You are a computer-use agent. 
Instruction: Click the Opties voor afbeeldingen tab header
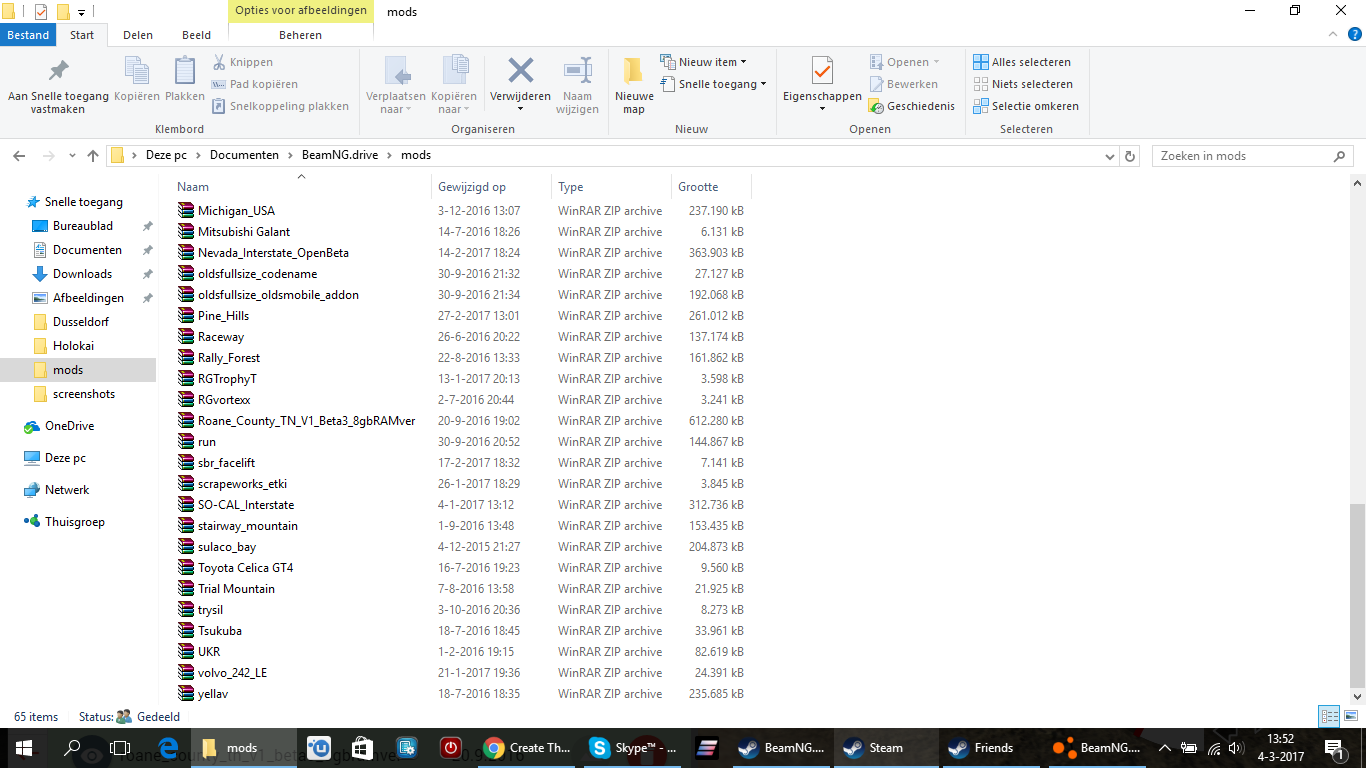coord(300,11)
